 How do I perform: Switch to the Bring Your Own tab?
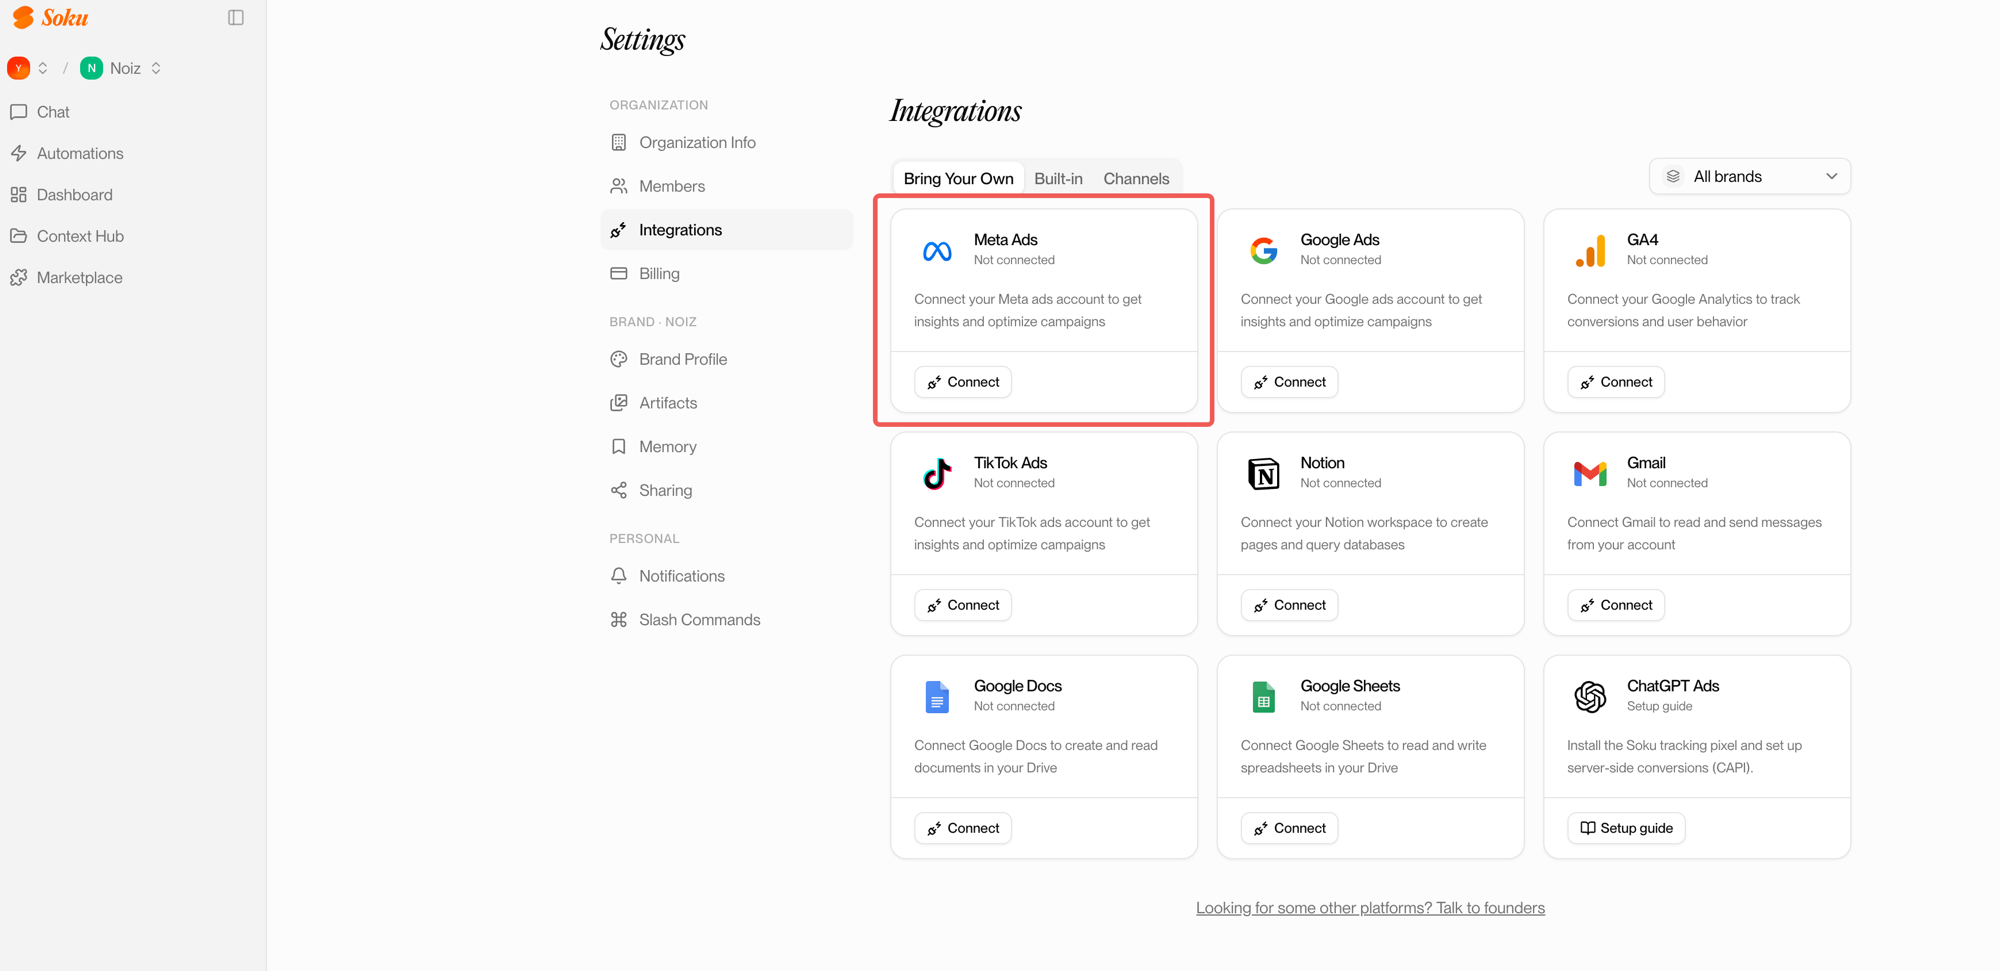point(958,178)
